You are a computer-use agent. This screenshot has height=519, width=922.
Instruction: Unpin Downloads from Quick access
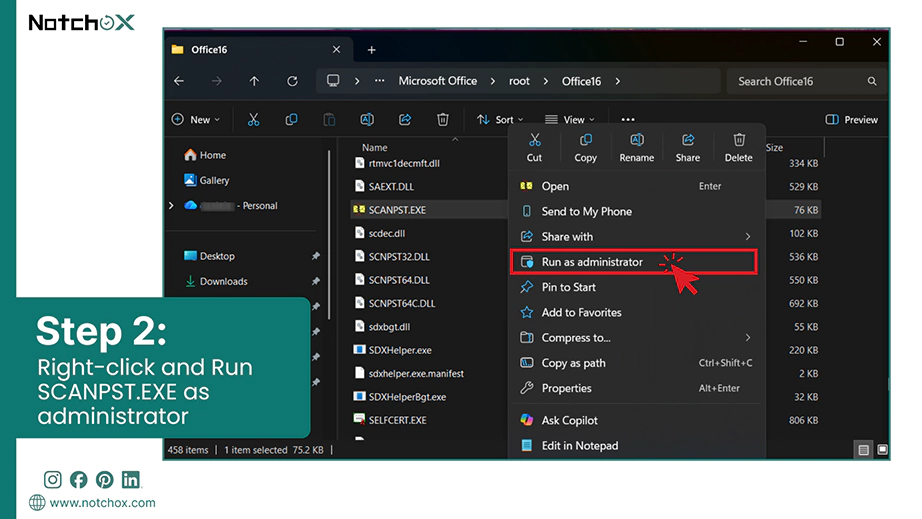coord(316,281)
